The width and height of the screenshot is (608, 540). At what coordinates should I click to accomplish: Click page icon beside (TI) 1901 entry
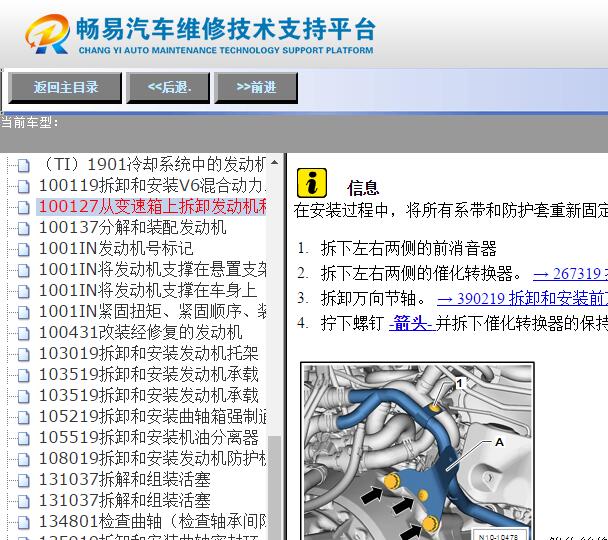coord(24,166)
